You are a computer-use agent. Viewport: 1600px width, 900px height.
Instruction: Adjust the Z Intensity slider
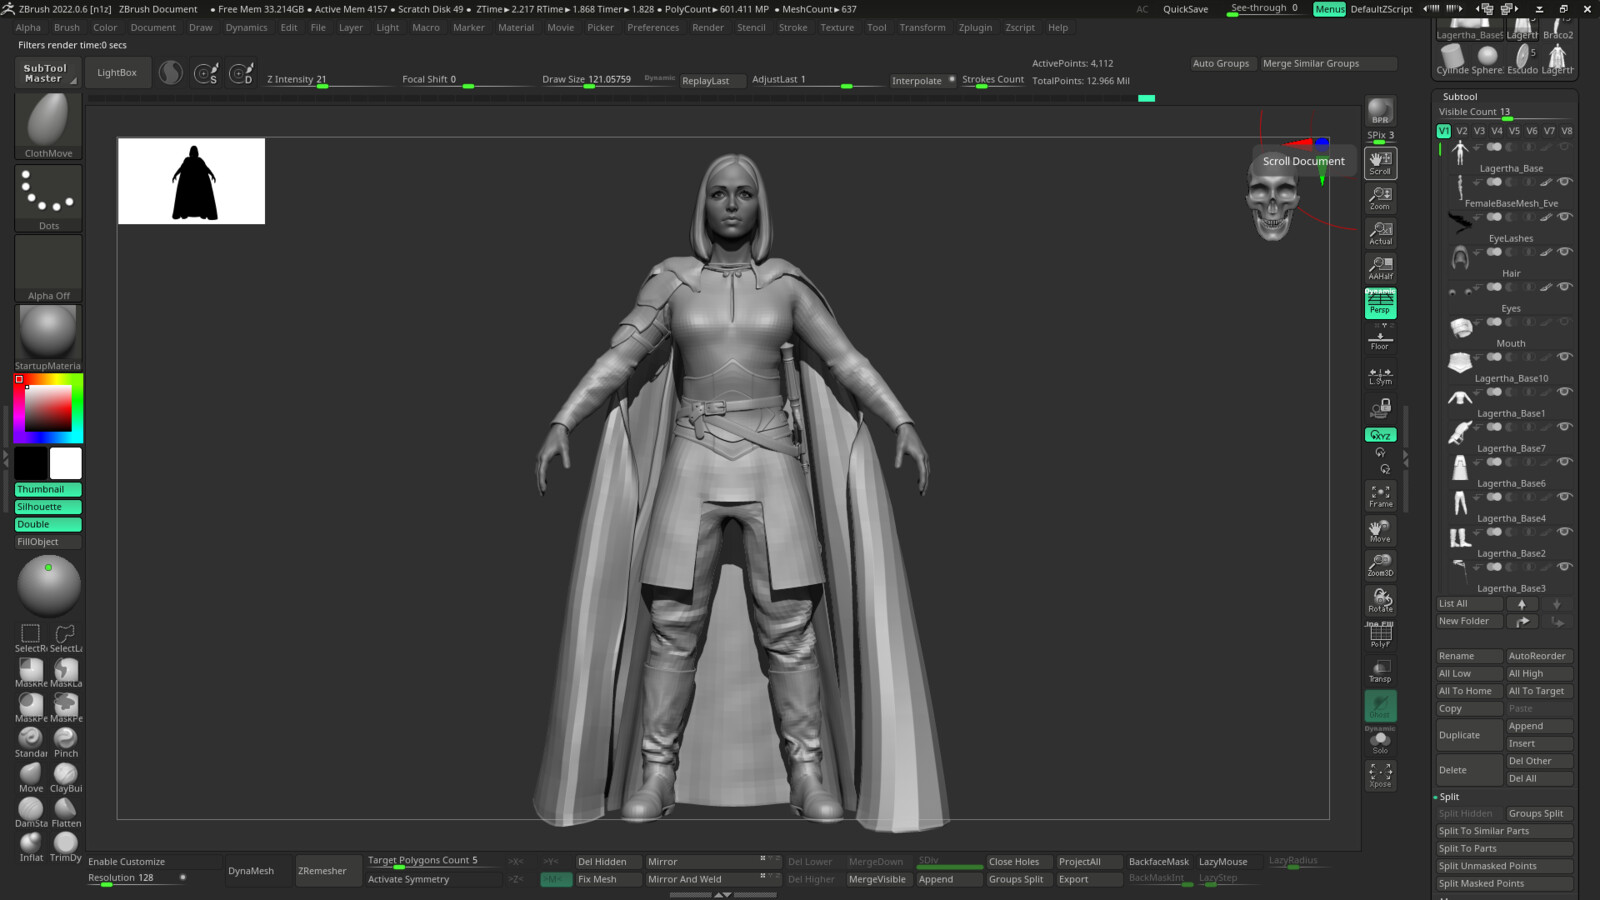tap(328, 80)
